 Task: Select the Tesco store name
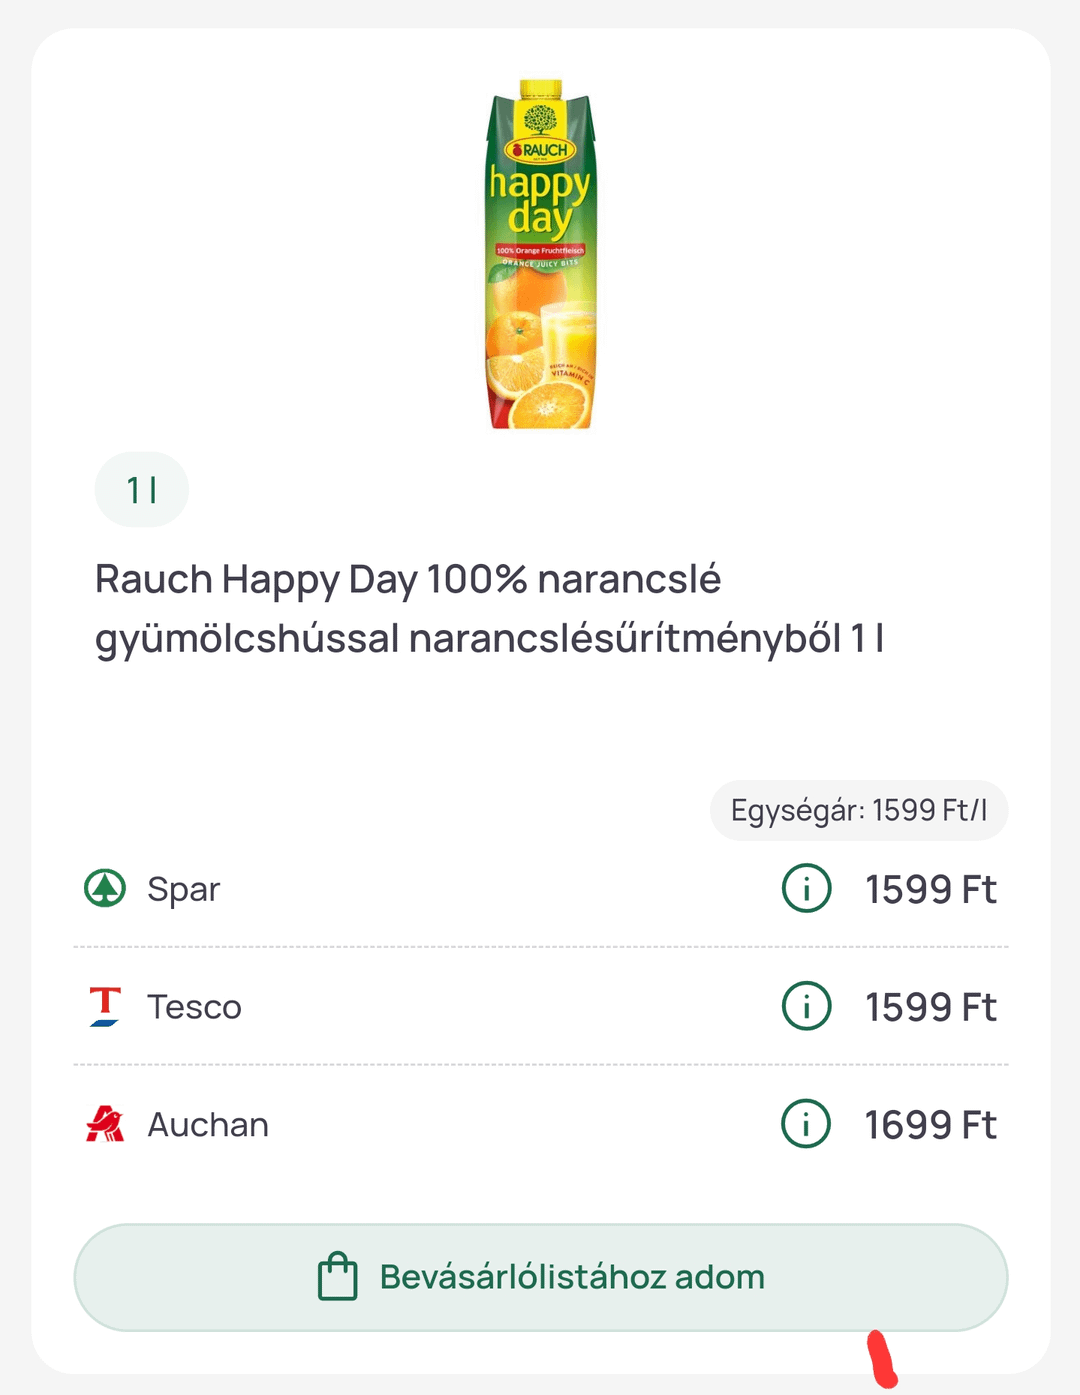pyautogui.click(x=195, y=1007)
